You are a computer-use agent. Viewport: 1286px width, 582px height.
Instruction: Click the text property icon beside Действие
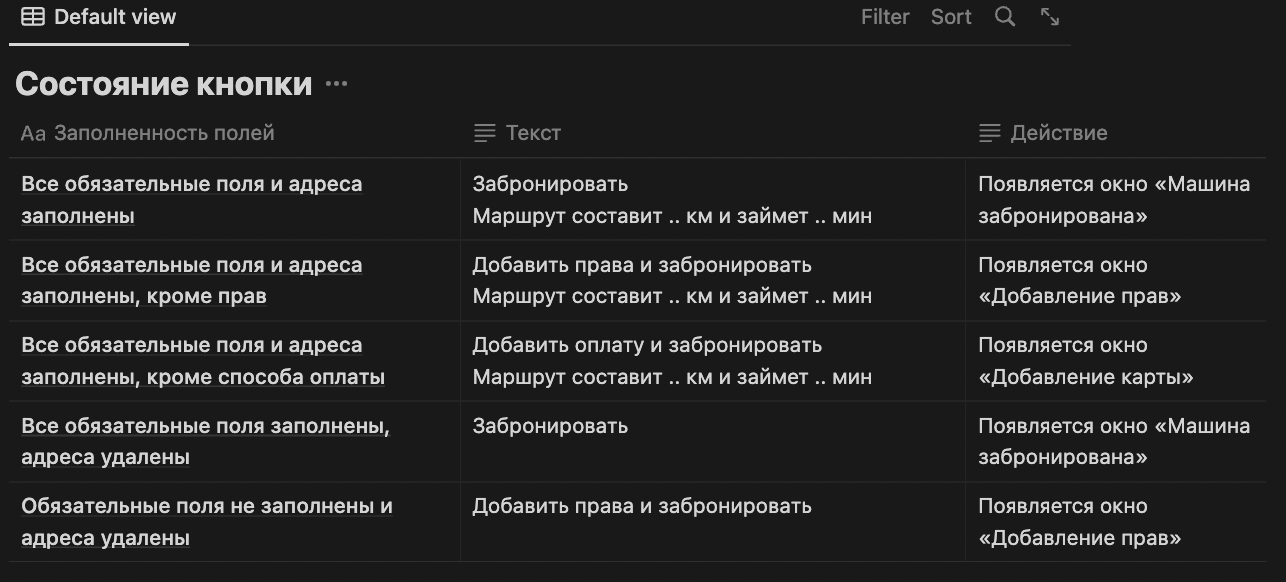tap(989, 132)
